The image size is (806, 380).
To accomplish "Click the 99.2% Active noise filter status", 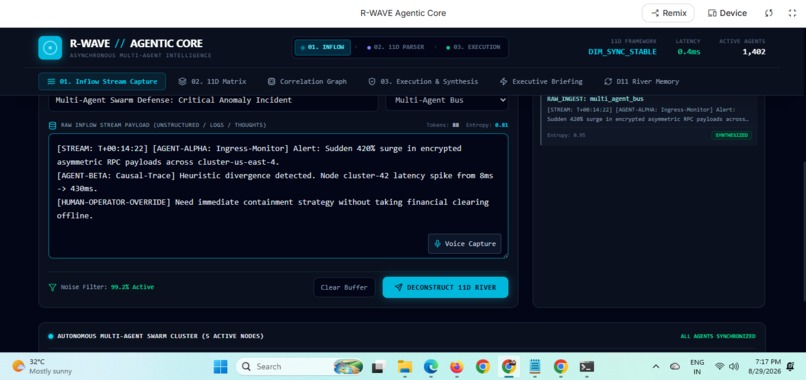I will (x=132, y=287).
